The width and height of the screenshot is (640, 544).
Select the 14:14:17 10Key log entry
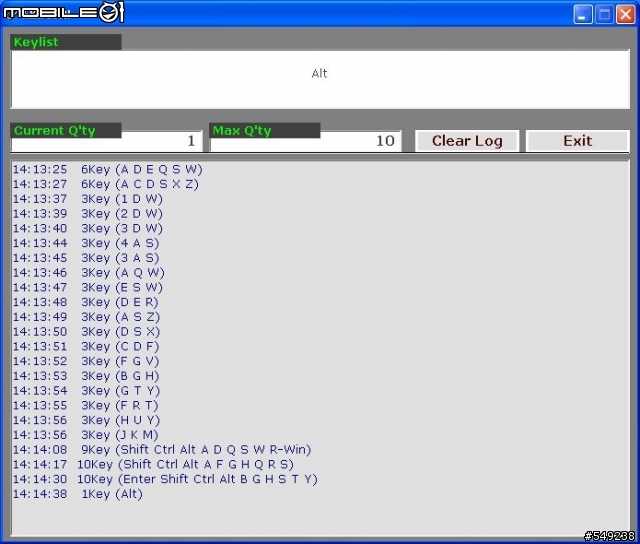pyautogui.click(x=153, y=464)
